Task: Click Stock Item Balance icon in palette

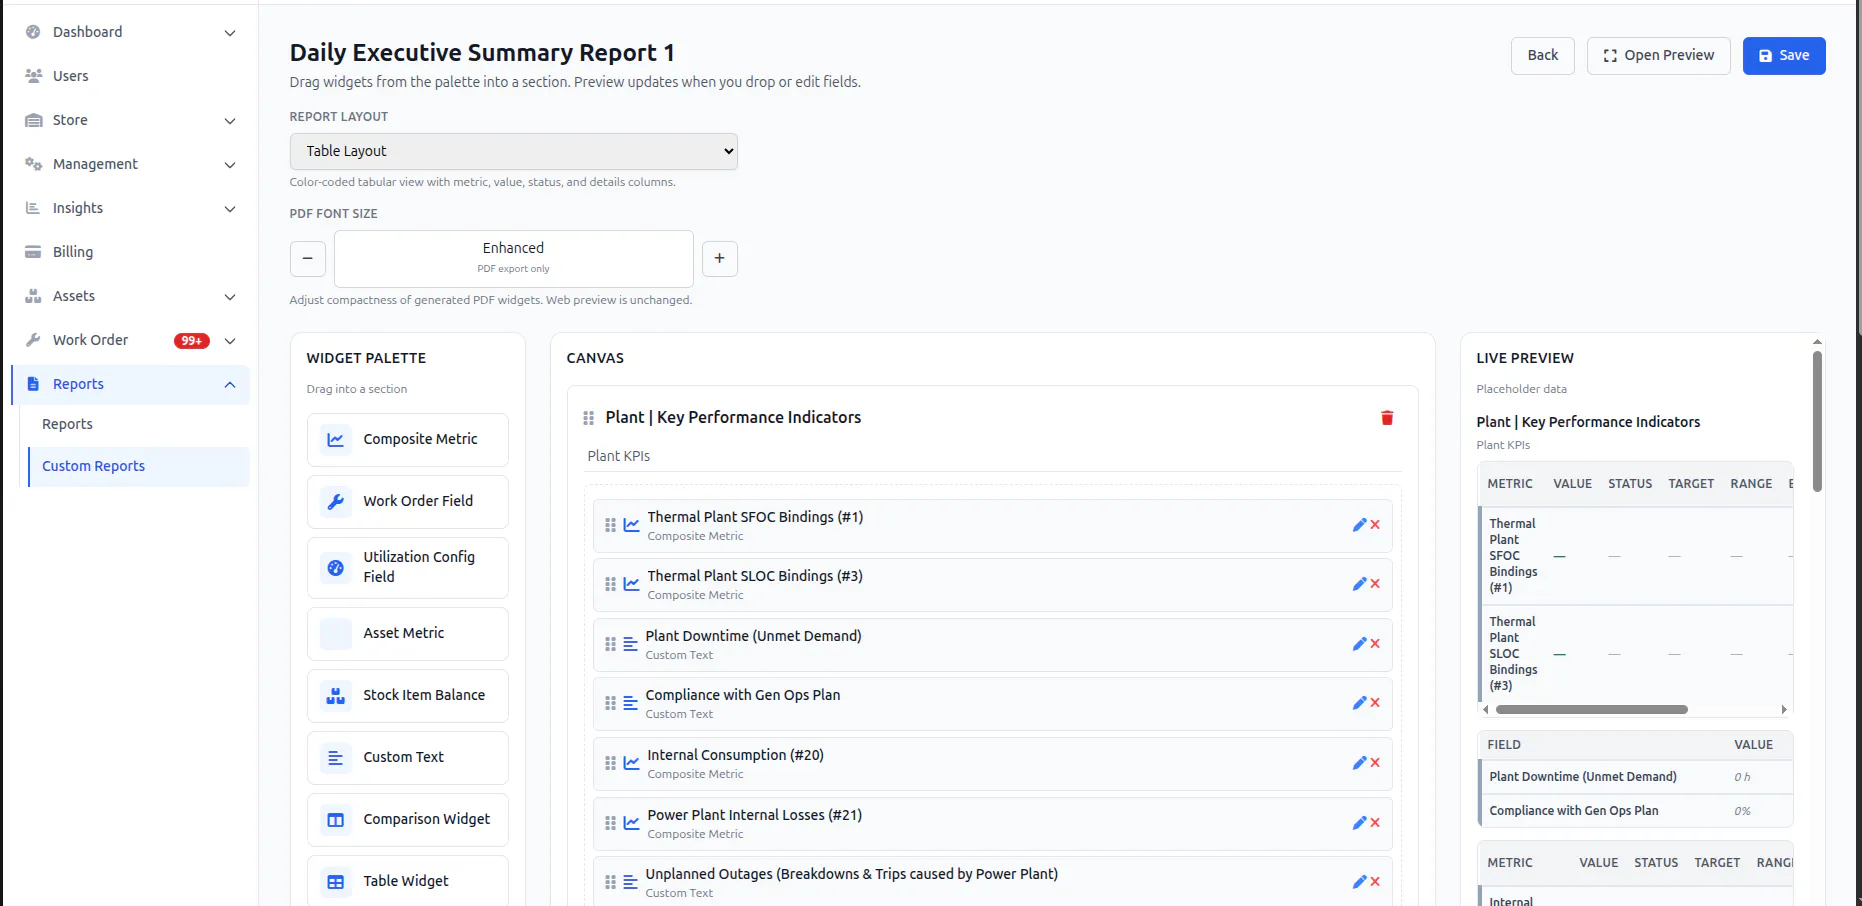Action: pyautogui.click(x=336, y=696)
